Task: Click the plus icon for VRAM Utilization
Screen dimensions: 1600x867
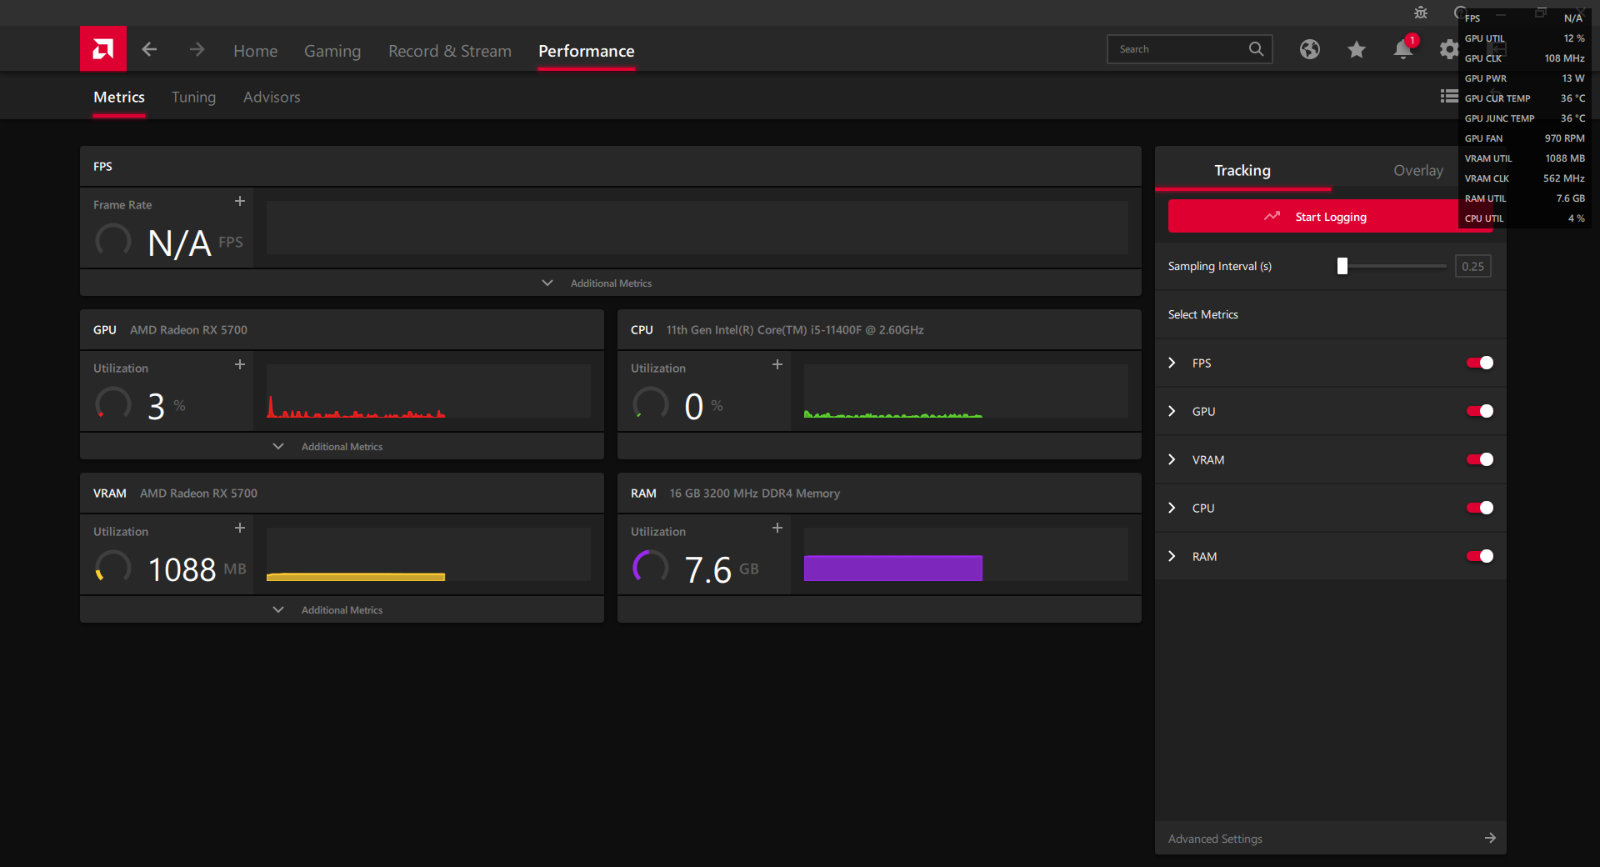Action: (x=240, y=528)
